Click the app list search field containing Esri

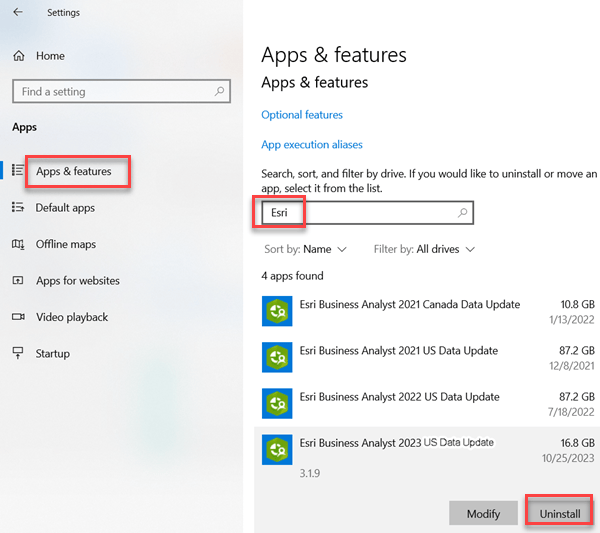coord(368,213)
